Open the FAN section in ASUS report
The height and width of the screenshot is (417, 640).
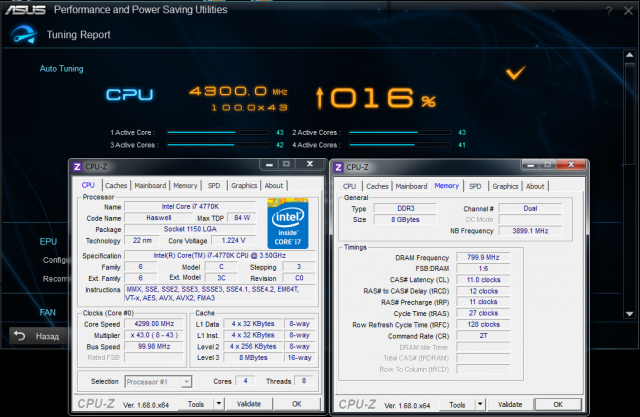click(47, 313)
